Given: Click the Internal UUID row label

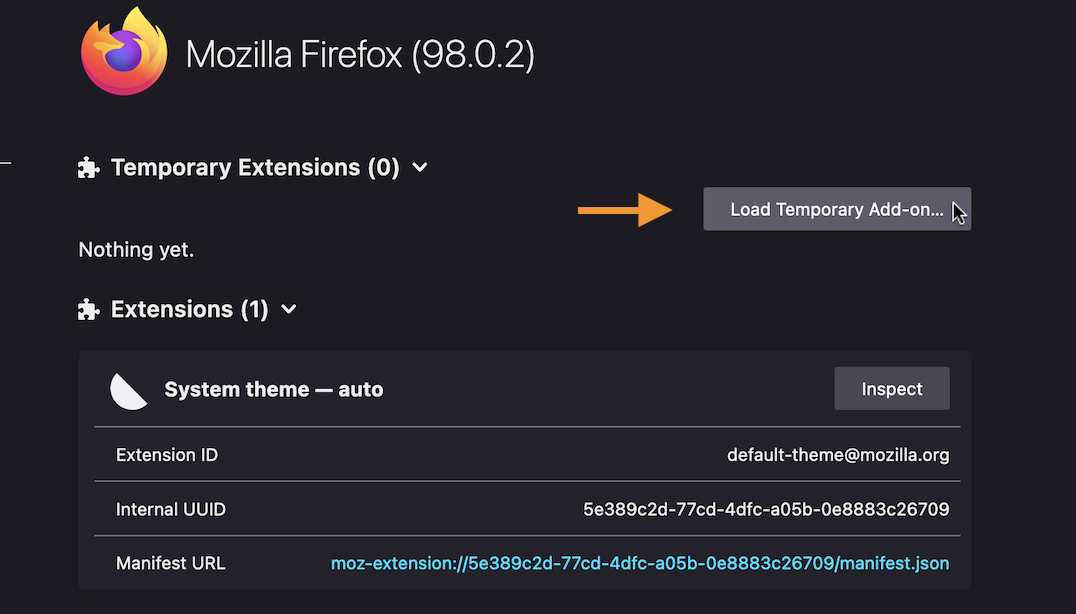Looking at the screenshot, I should point(171,509).
